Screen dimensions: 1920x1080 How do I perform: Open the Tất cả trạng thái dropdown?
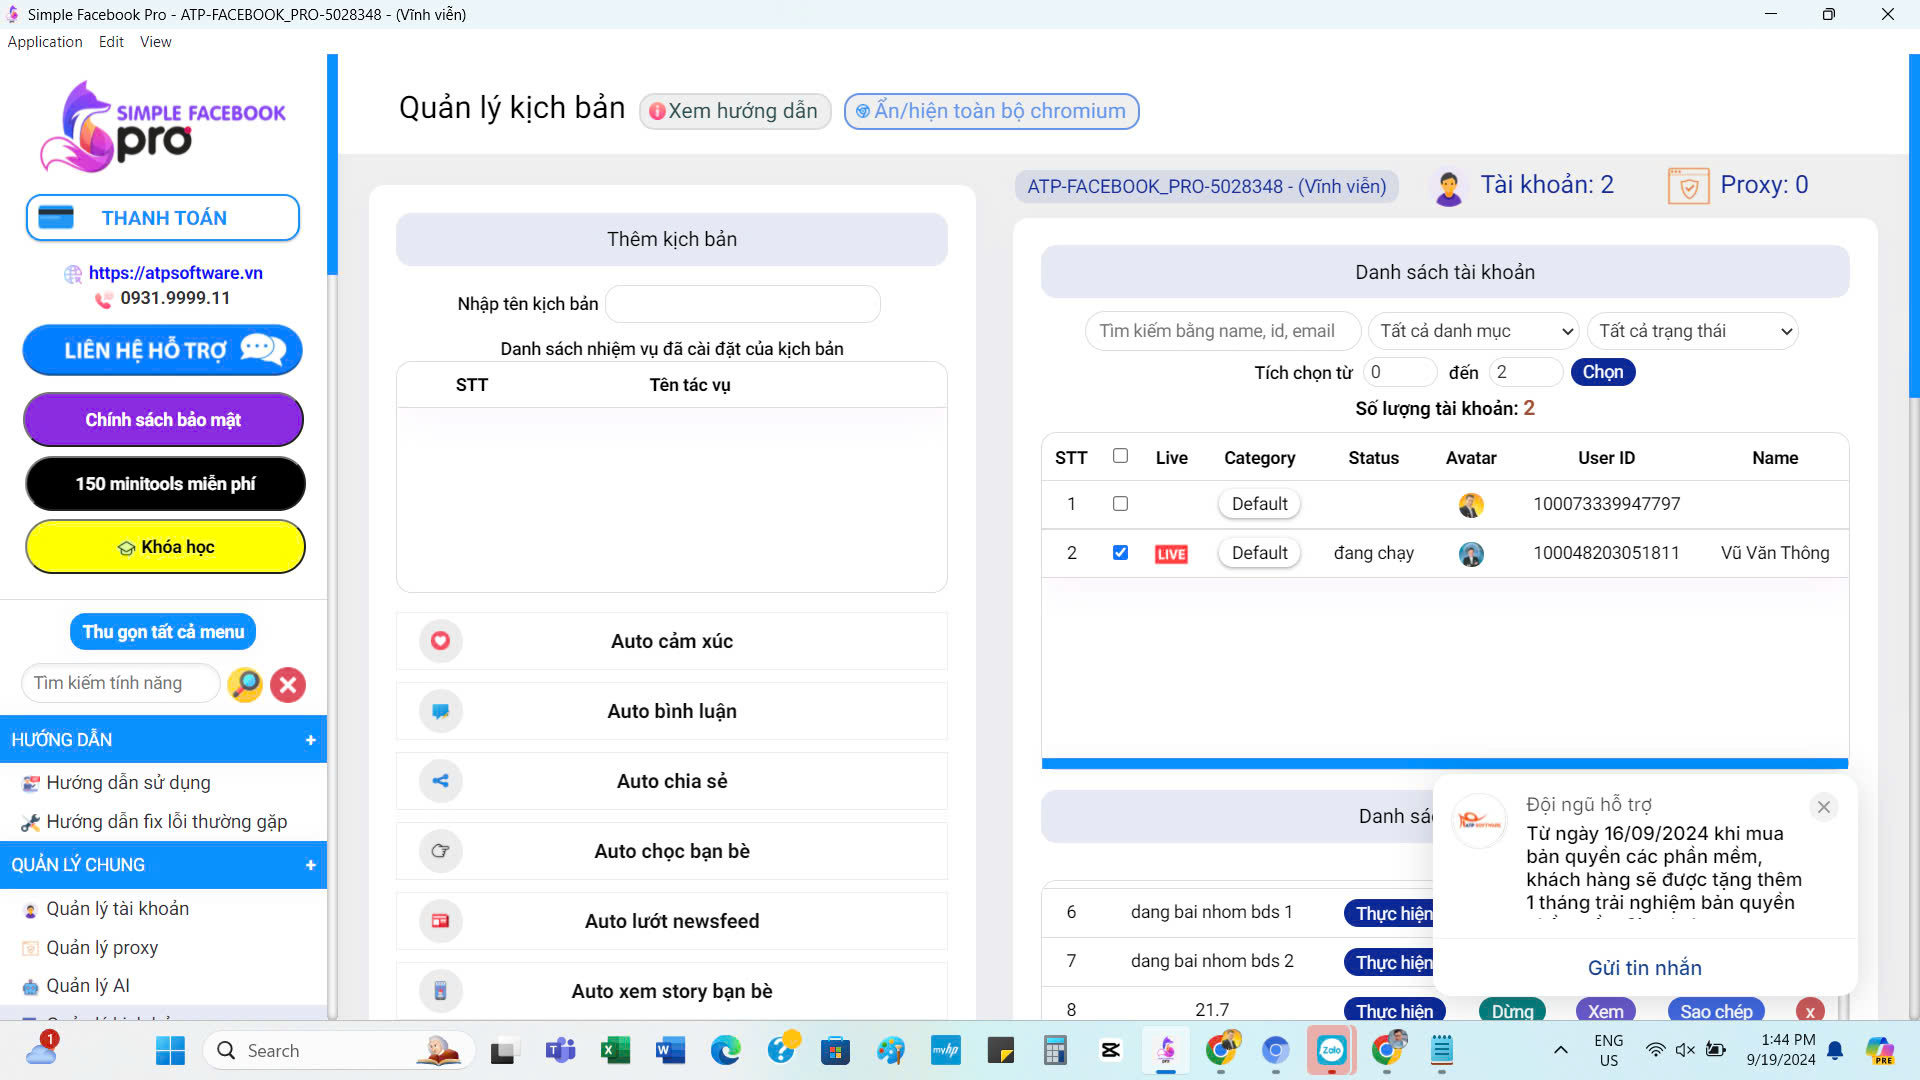(1692, 330)
